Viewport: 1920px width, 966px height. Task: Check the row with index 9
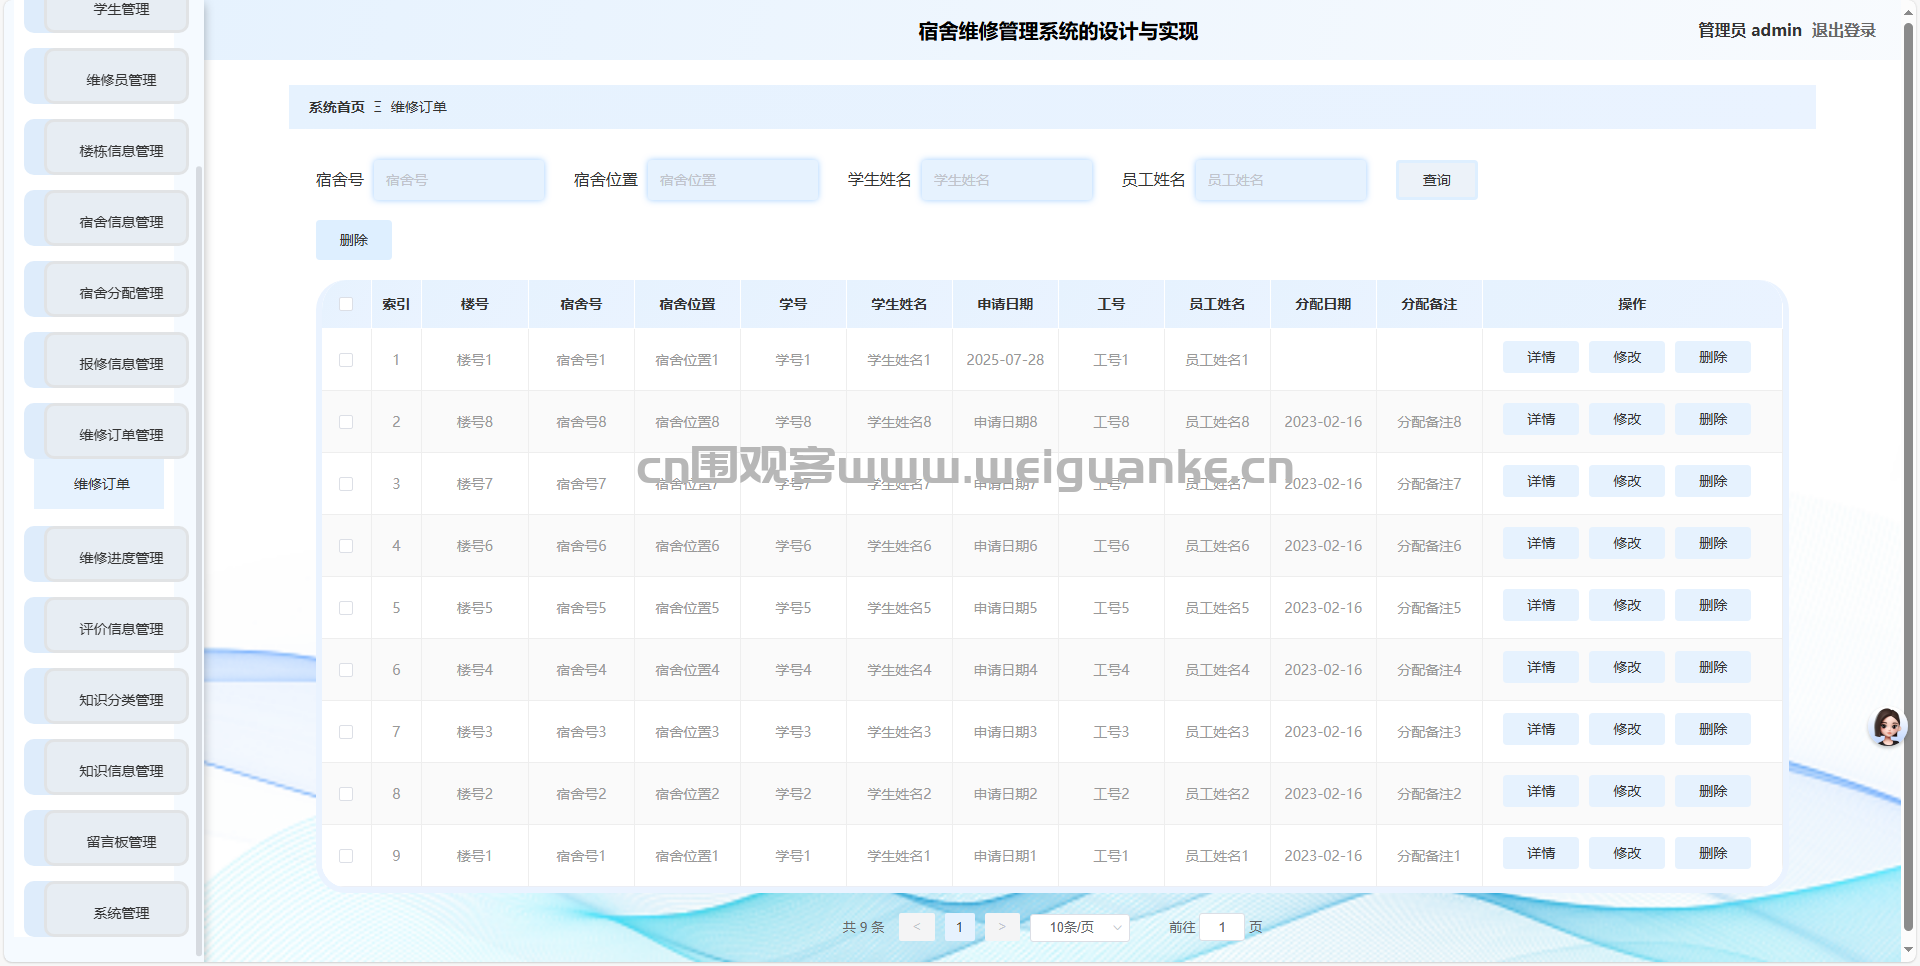point(346,856)
